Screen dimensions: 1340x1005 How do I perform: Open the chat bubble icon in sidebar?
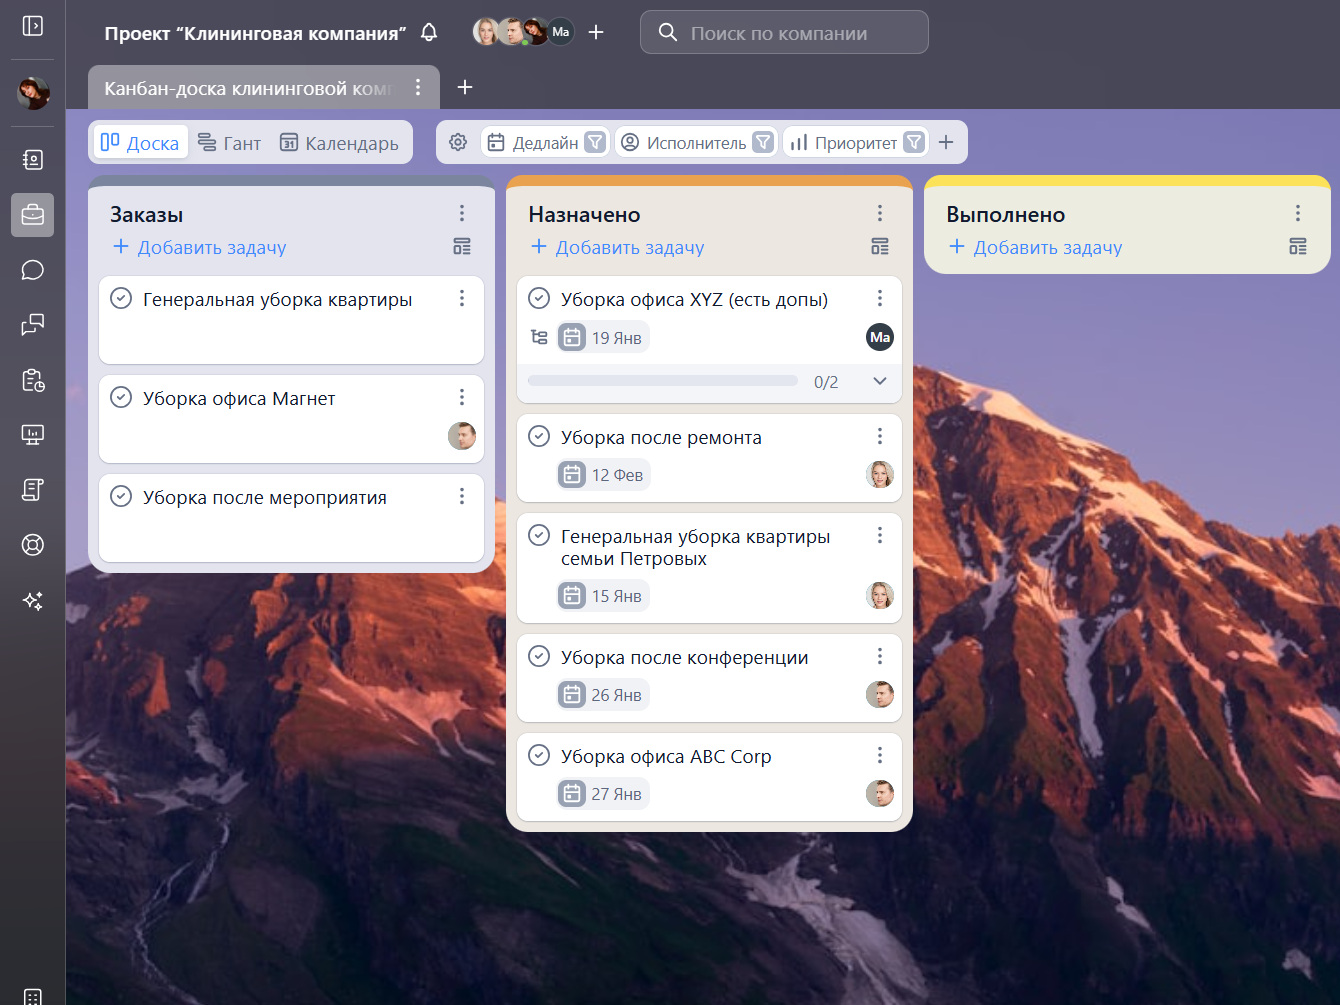coord(33,270)
